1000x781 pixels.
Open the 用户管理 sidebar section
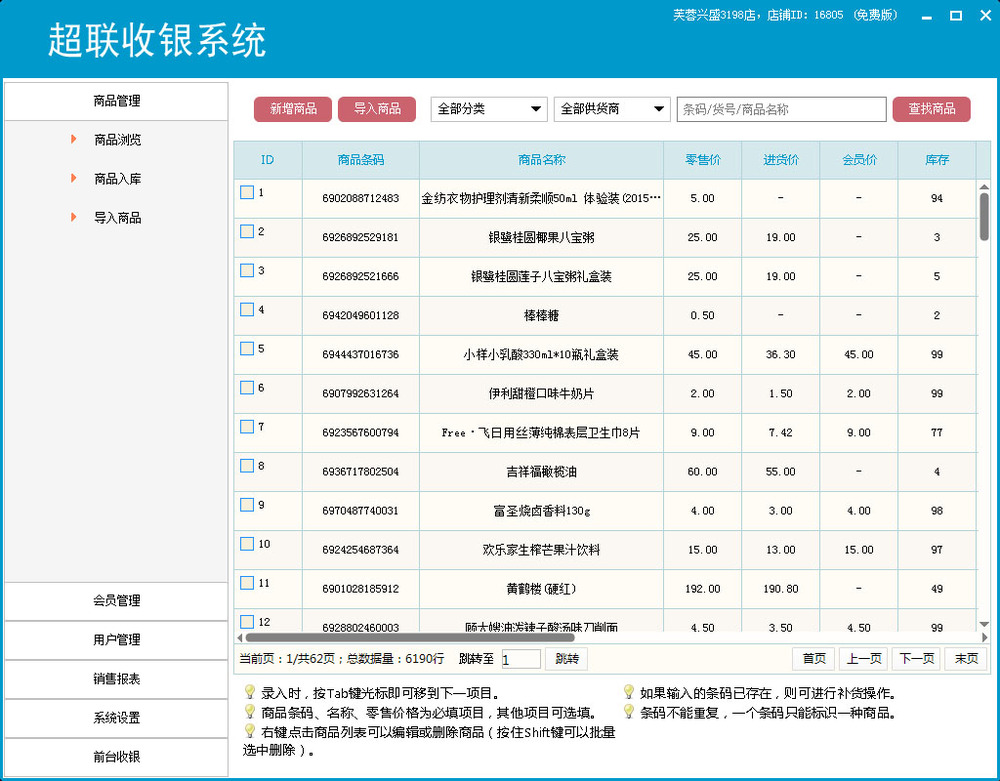[x=116, y=639]
